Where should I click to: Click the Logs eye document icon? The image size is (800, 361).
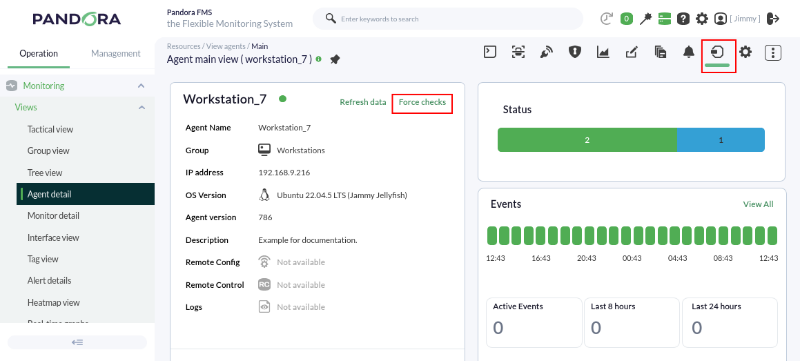click(x=264, y=307)
